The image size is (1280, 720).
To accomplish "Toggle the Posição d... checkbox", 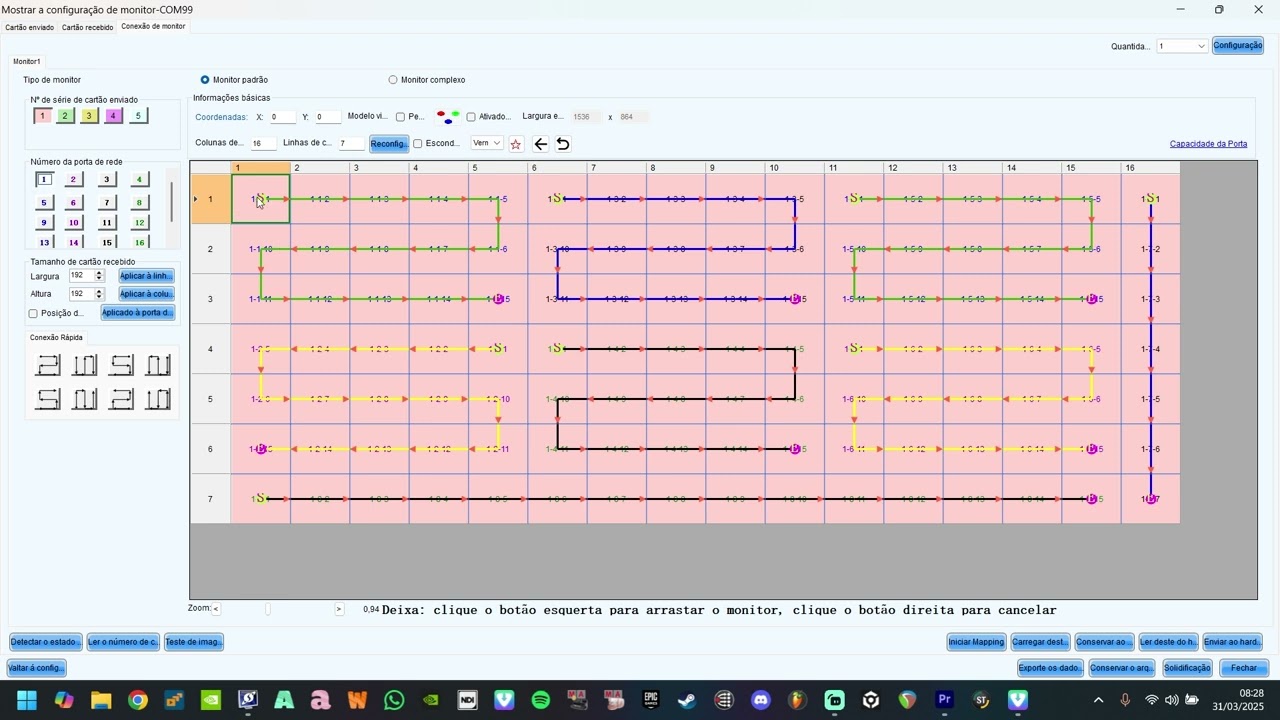I will click(34, 314).
